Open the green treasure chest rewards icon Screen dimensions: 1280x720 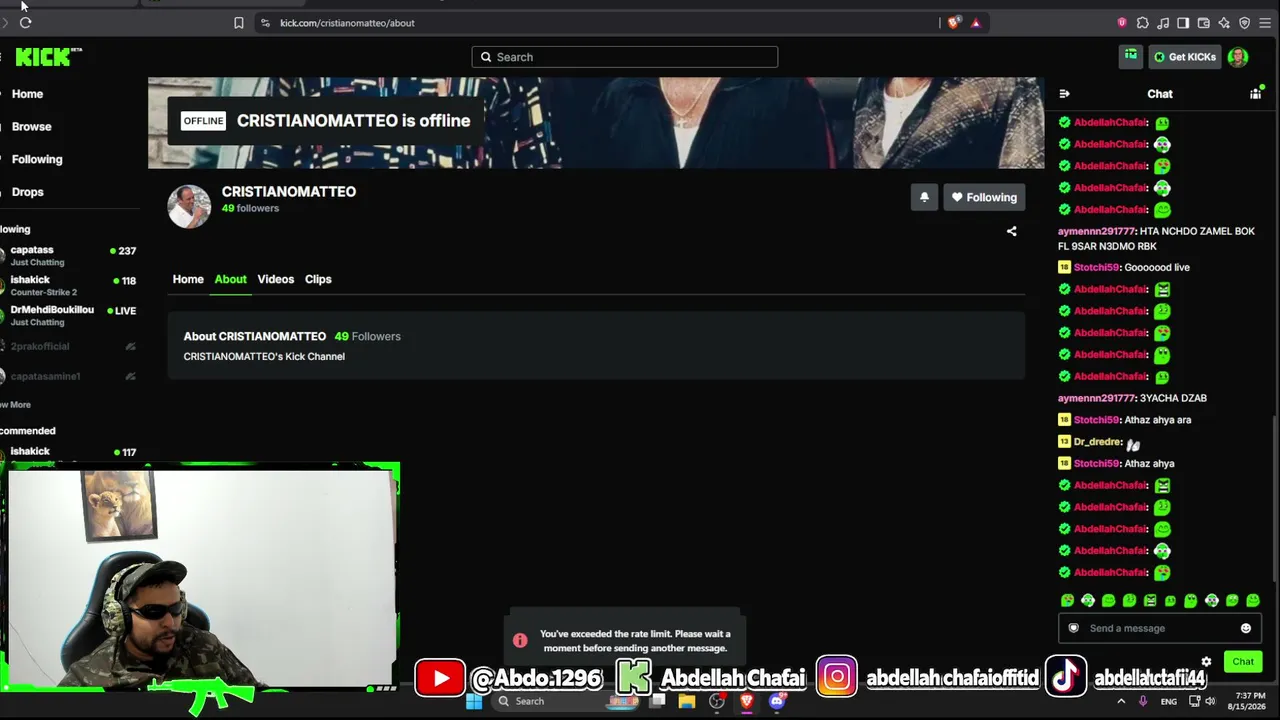pos(1131,56)
